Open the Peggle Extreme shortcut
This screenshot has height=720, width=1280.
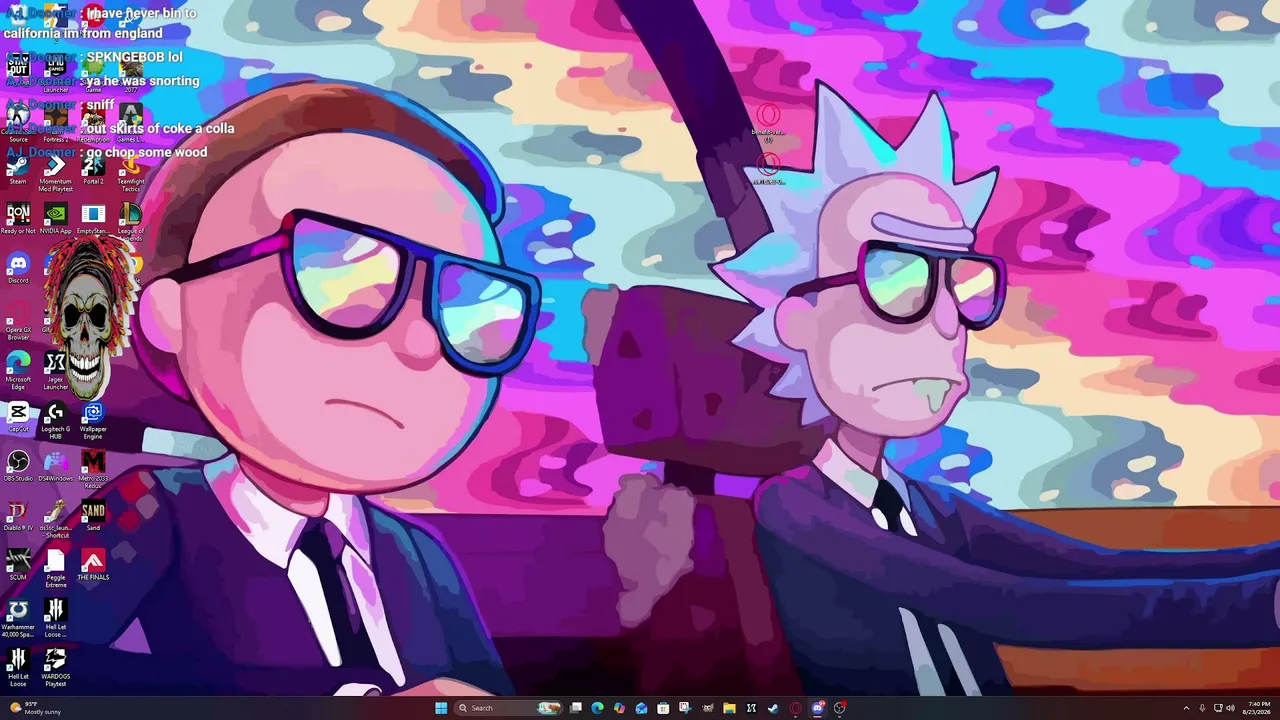click(x=55, y=569)
